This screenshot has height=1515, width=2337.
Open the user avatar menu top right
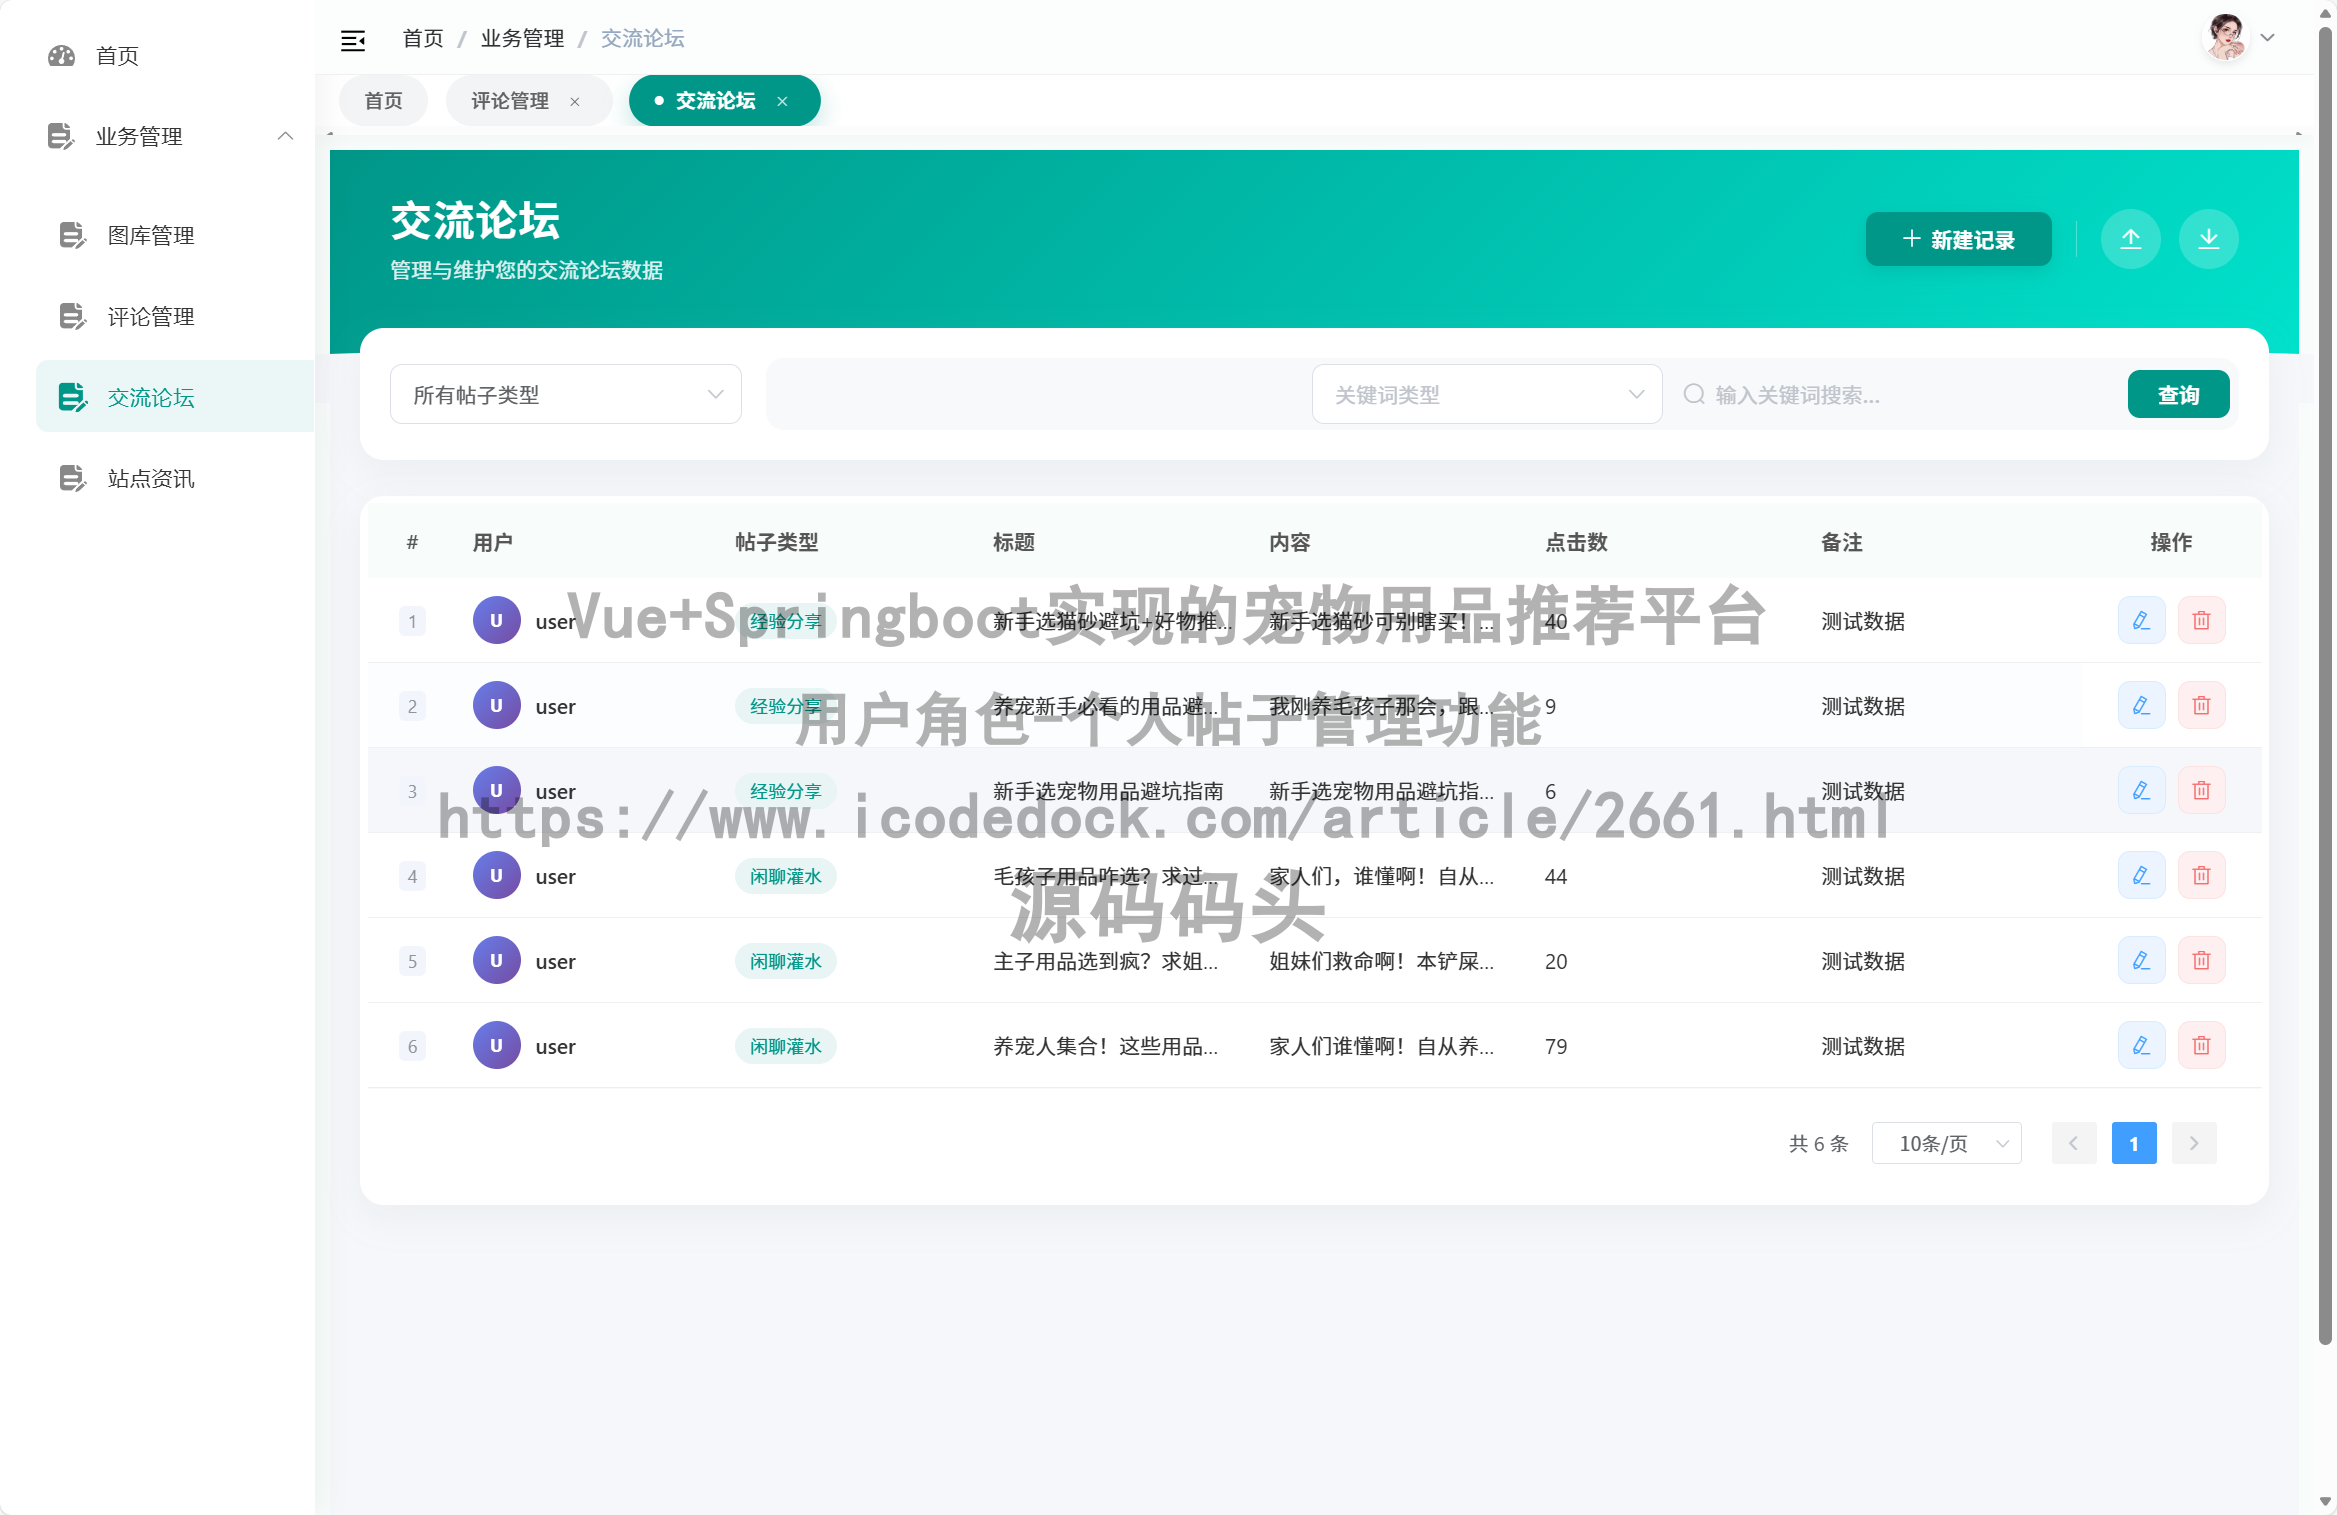(2228, 37)
